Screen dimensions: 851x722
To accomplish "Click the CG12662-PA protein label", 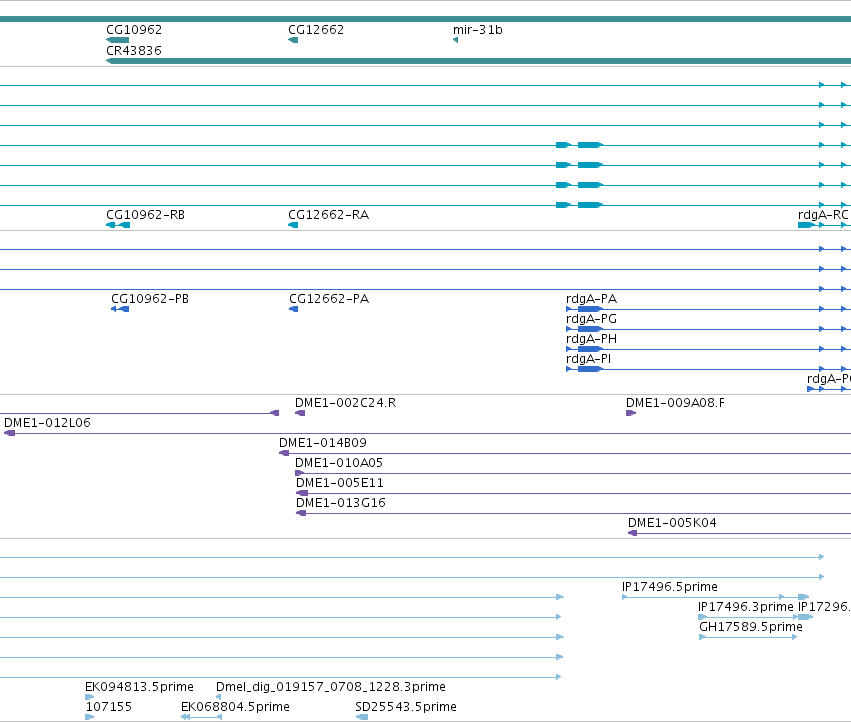I will point(329,299).
